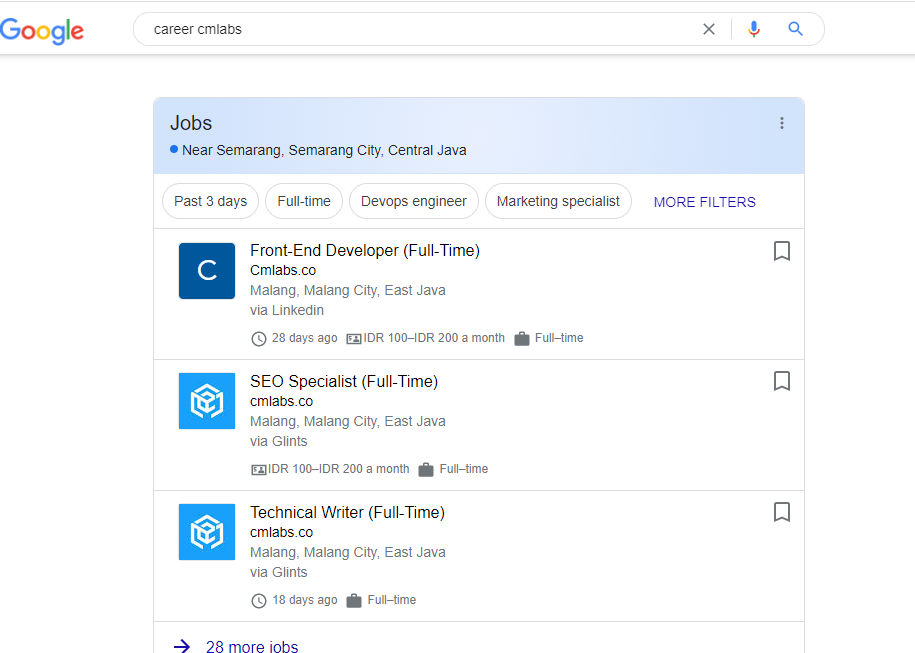Start voice search with the microphone icon
The height and width of the screenshot is (653, 915).
pos(753,29)
